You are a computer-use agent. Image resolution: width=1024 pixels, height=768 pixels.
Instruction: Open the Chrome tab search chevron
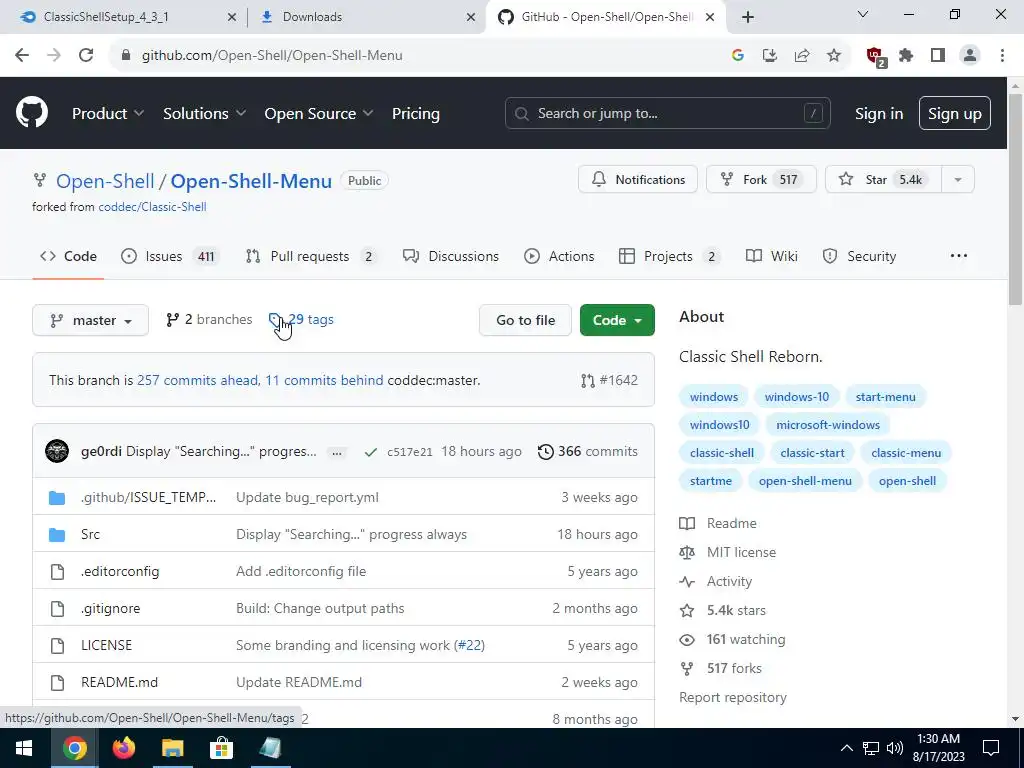tap(863, 14)
